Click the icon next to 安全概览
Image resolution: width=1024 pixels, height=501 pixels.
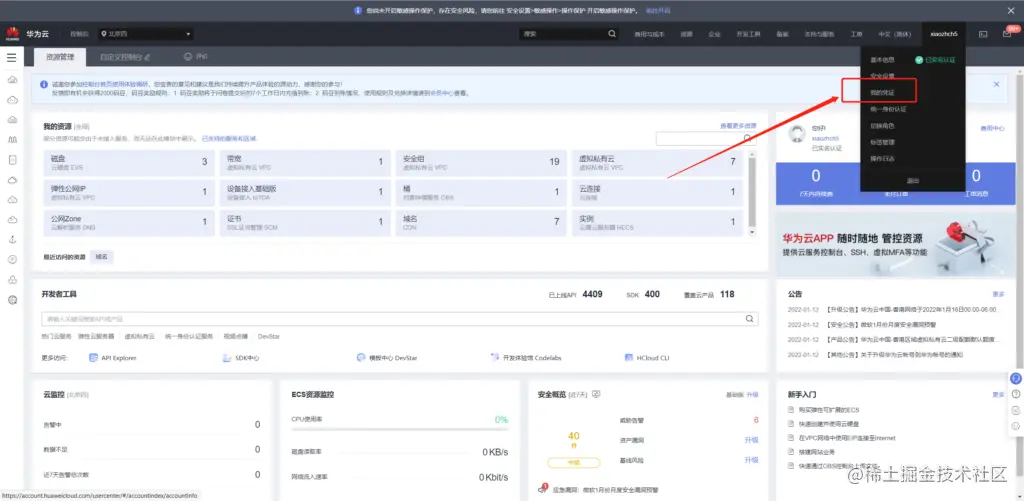596,394
